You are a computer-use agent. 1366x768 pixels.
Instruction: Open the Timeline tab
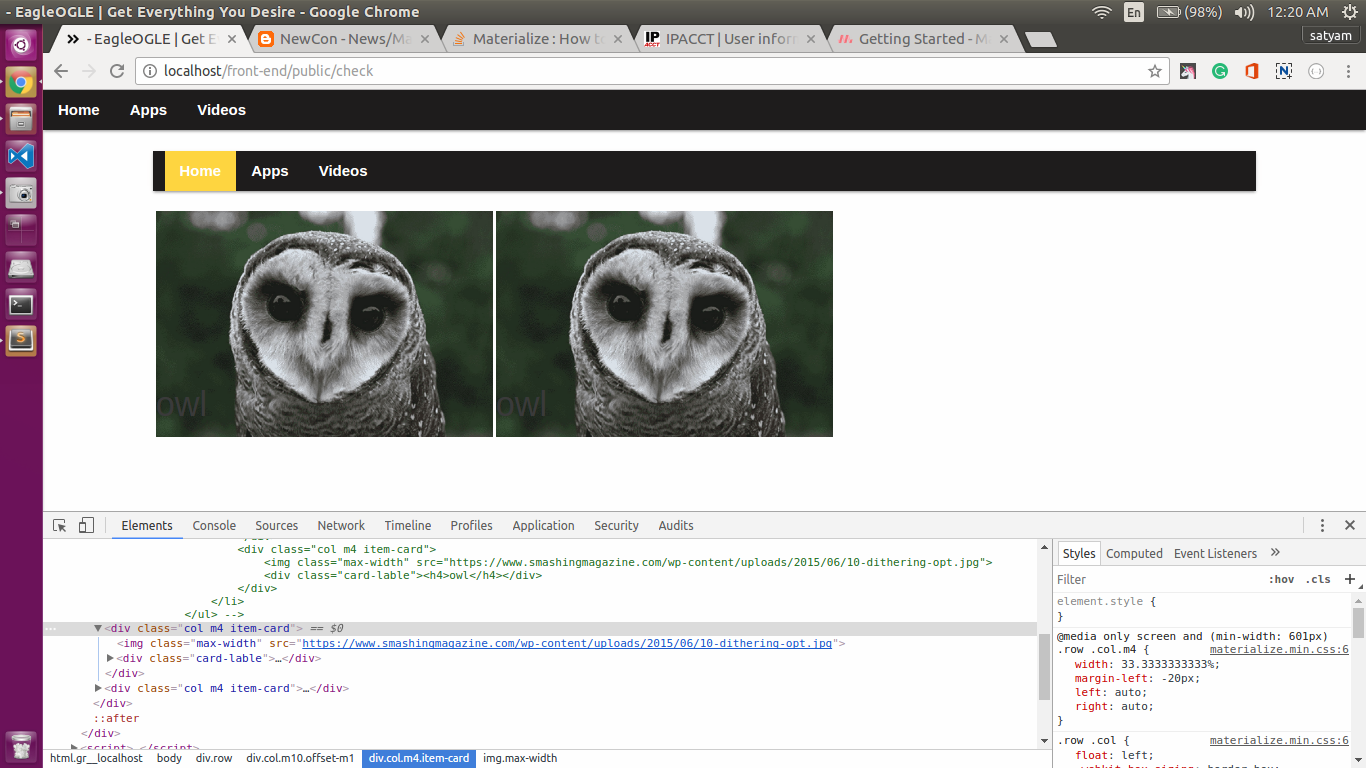(x=408, y=525)
